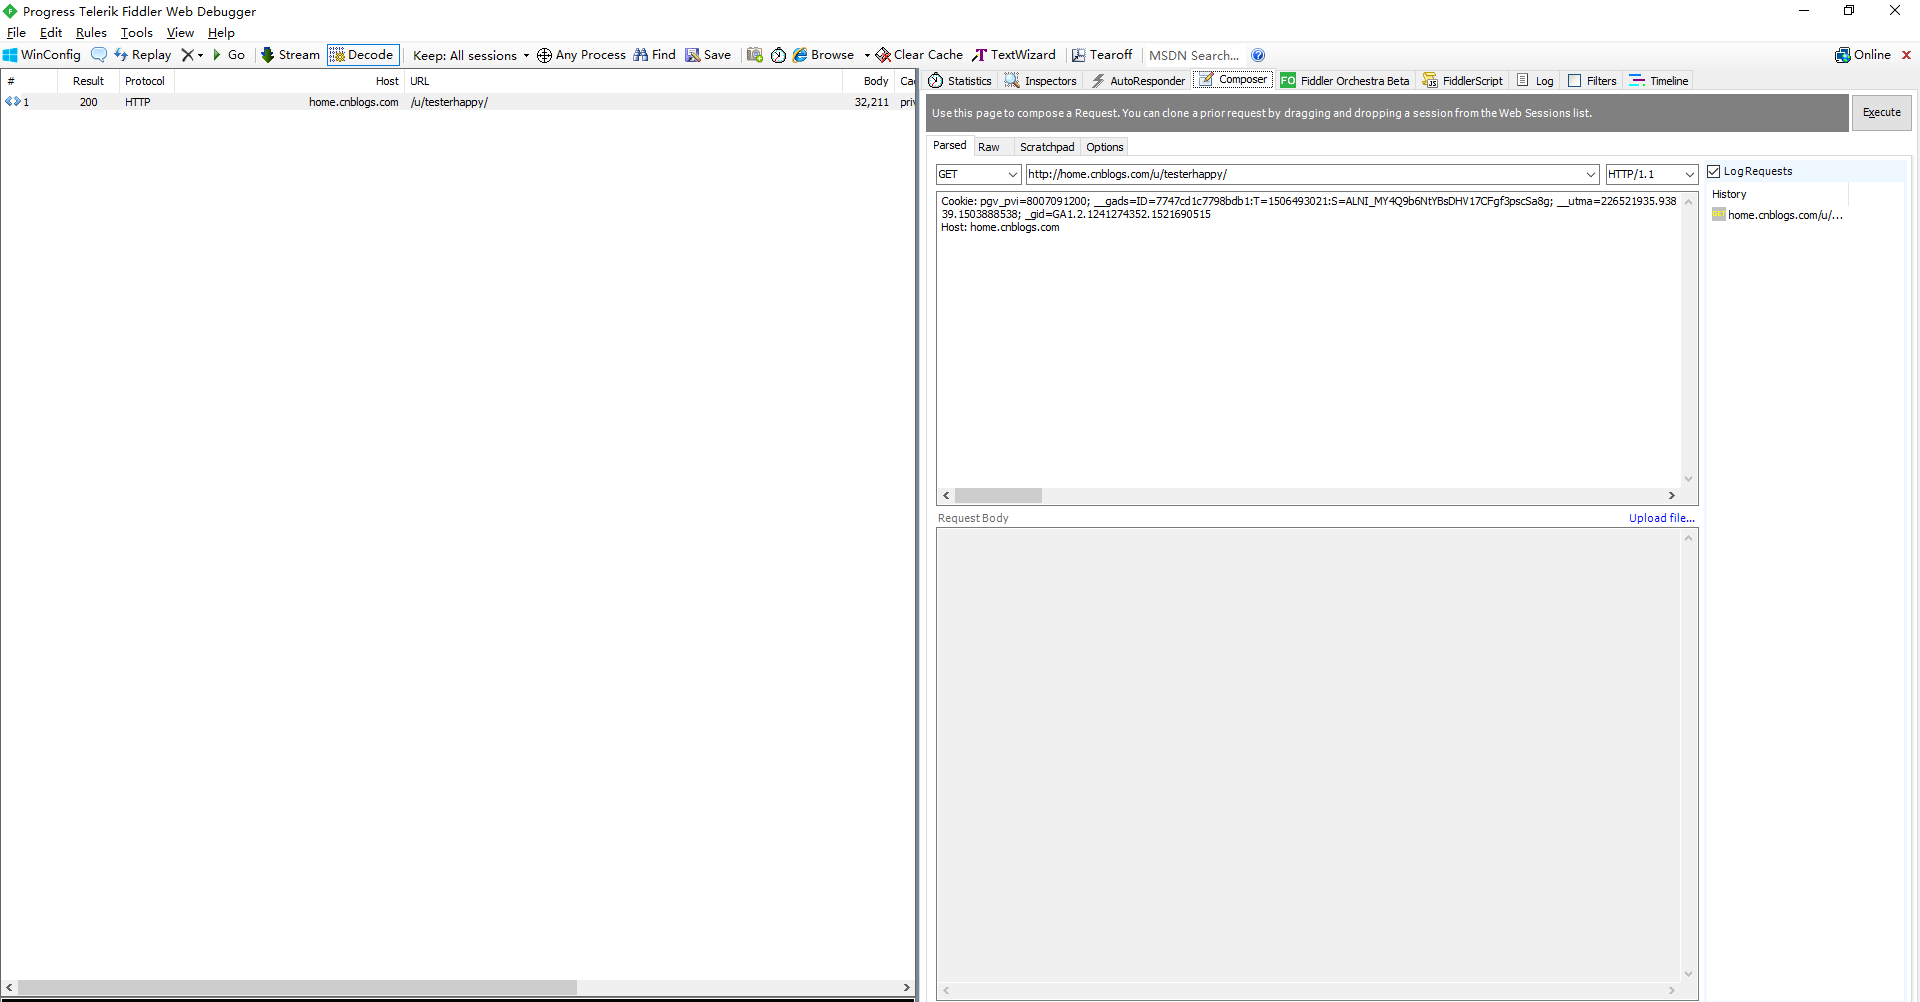Select the Parsed composer subtab
Image resolution: width=1920 pixels, height=1002 pixels.
tap(950, 146)
